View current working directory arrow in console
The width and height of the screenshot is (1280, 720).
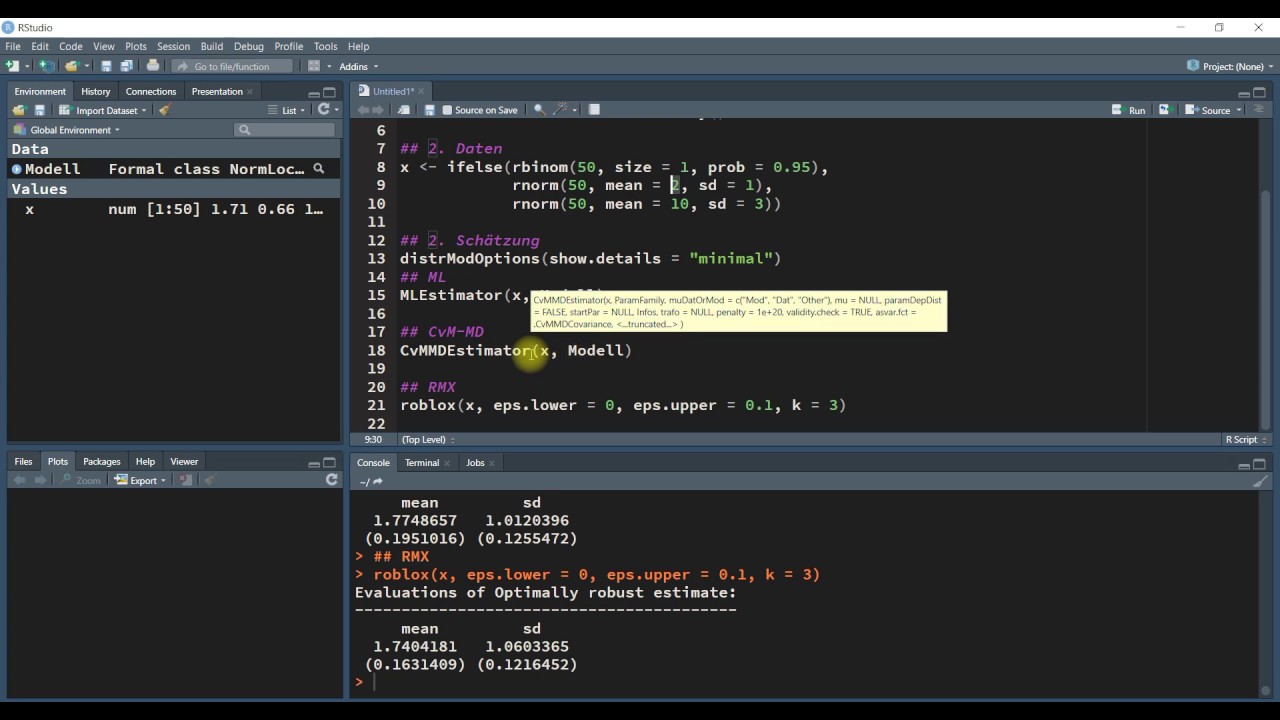point(378,482)
